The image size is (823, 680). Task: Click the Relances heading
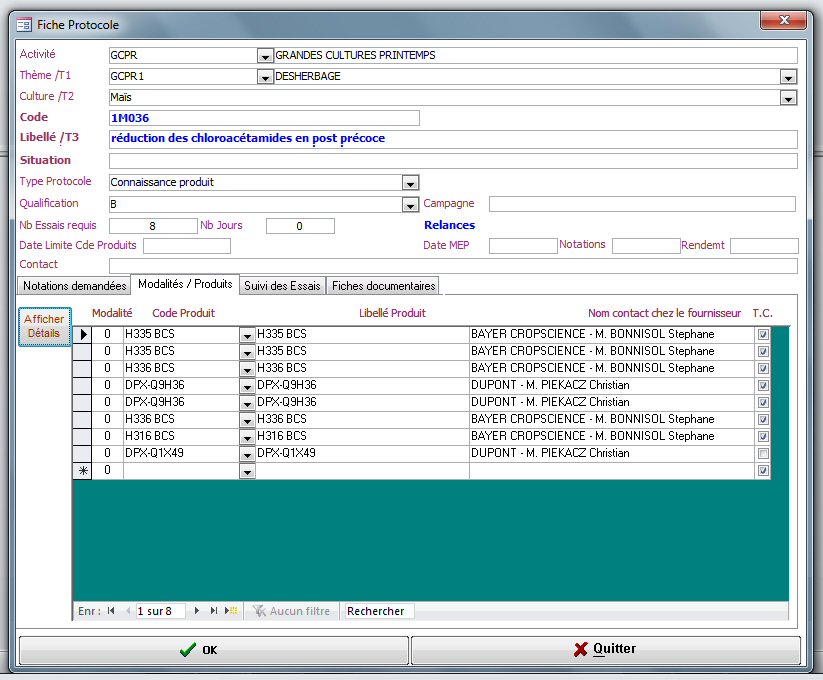point(449,225)
